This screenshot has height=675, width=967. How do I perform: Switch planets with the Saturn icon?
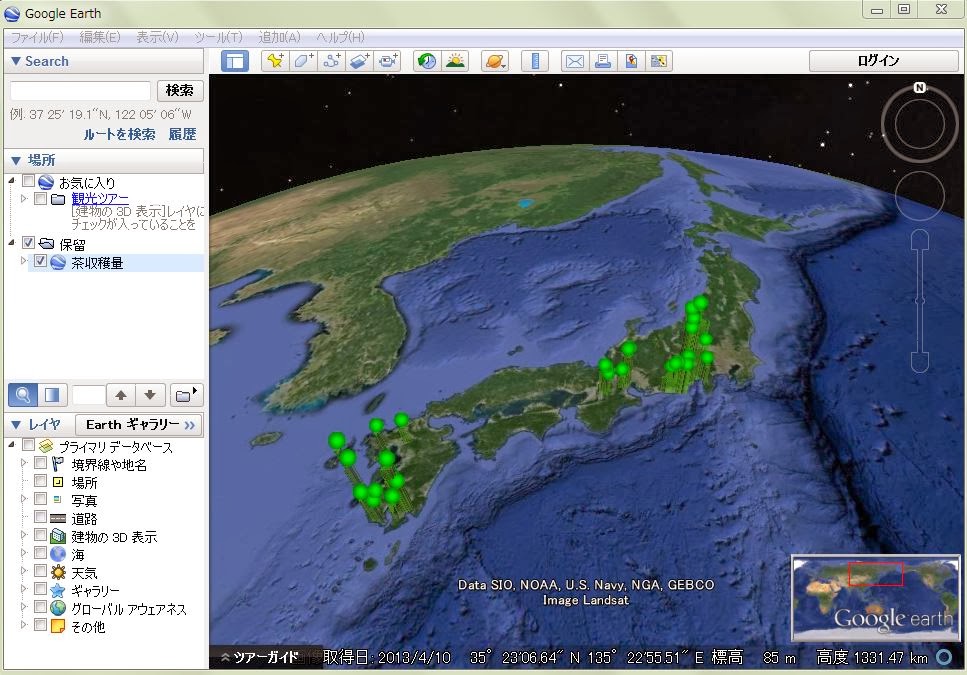[495, 61]
